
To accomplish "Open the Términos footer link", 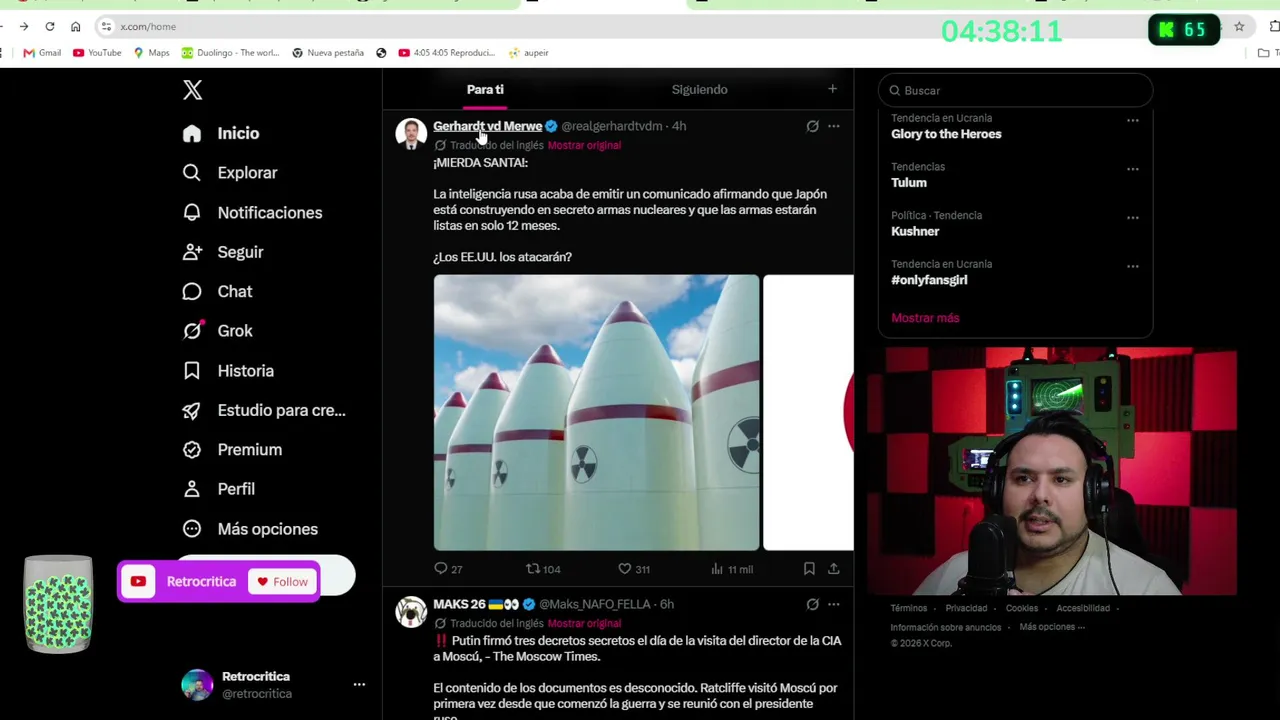I will point(909,608).
